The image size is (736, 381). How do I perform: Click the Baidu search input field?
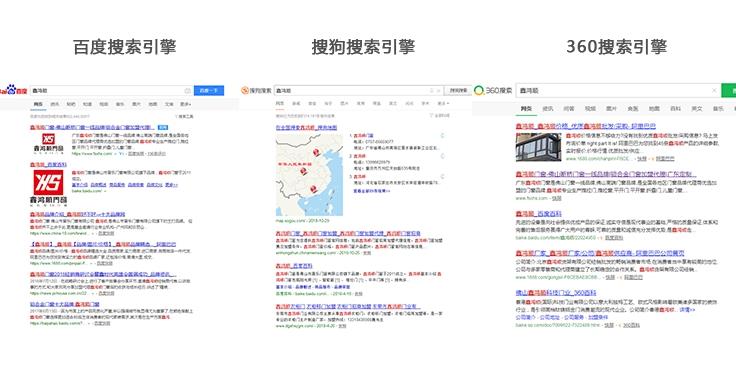click(112, 91)
